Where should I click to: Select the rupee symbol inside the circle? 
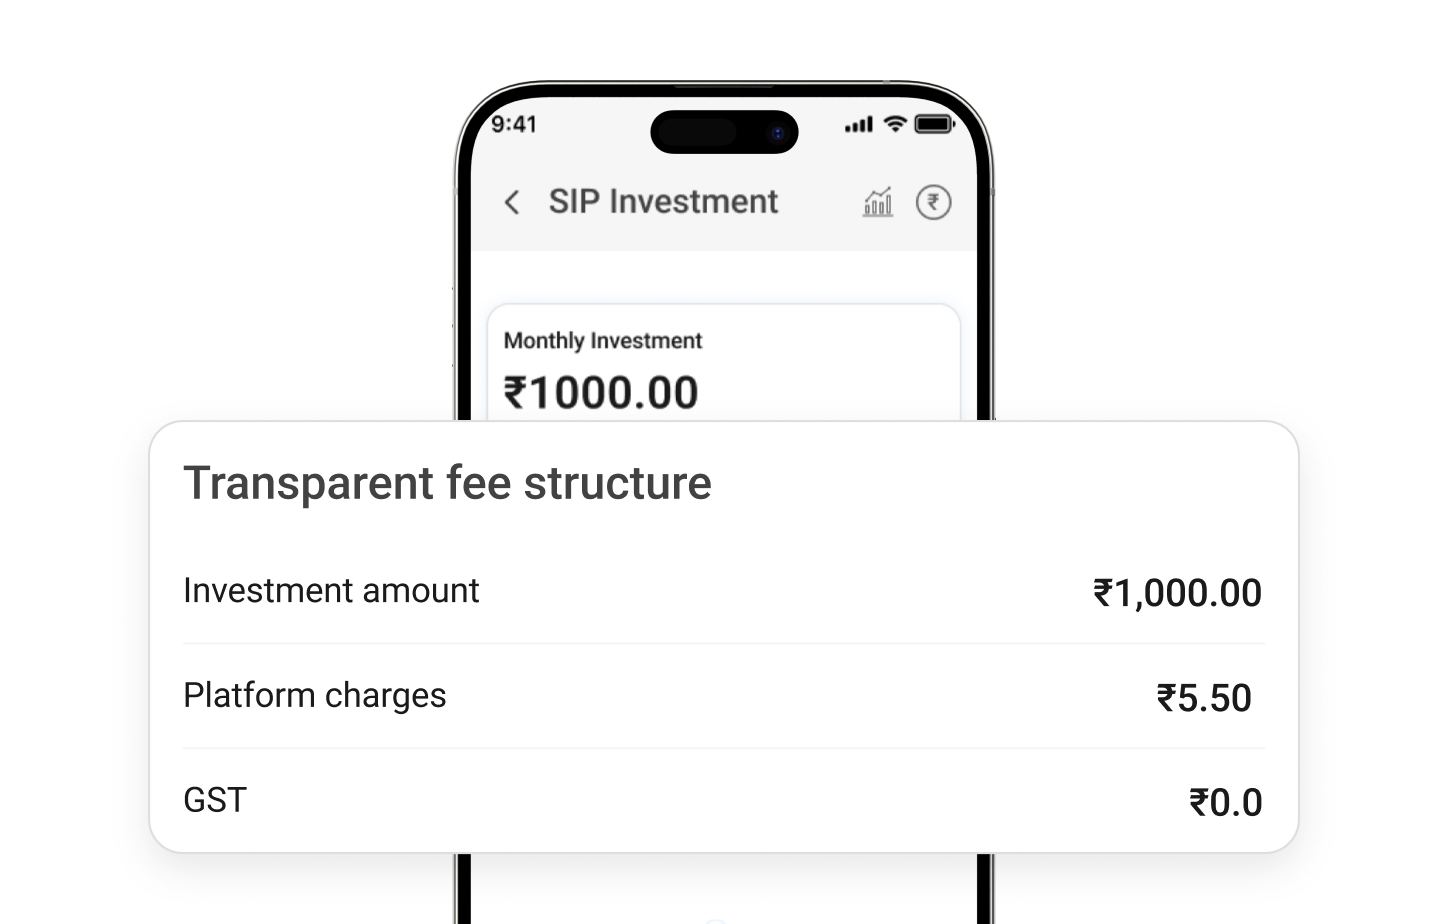click(x=934, y=203)
